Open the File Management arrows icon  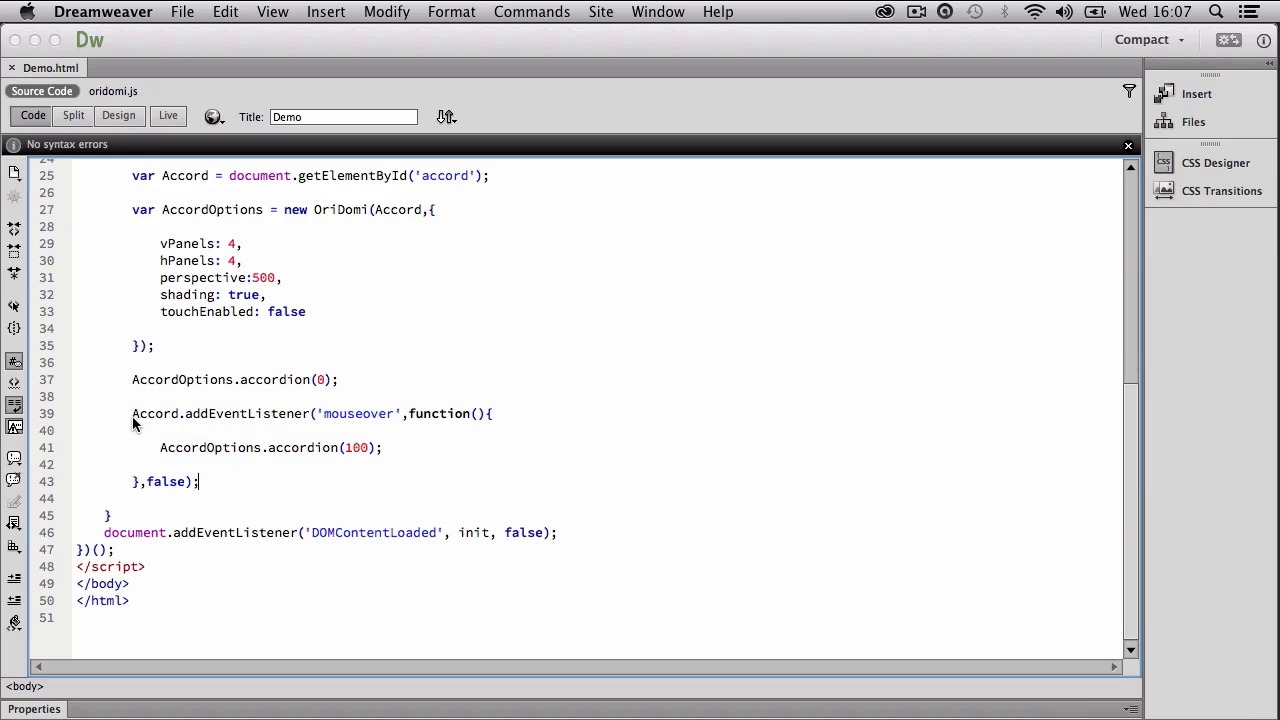446,117
